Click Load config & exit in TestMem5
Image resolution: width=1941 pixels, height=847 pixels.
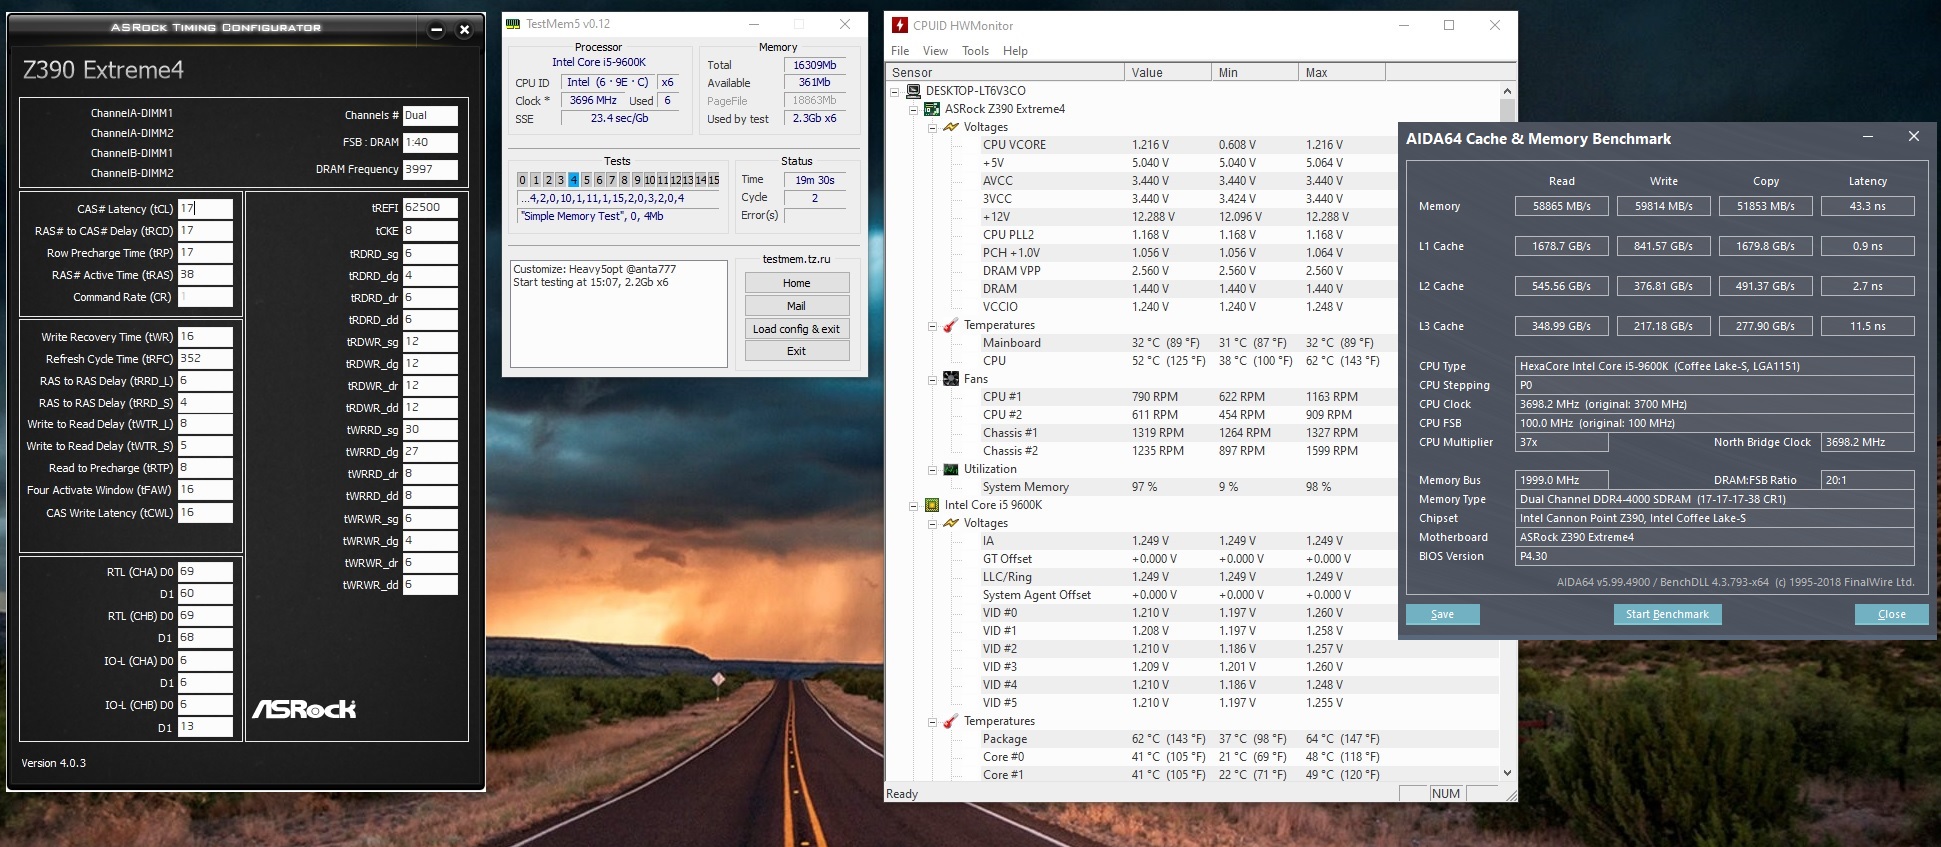pos(797,329)
